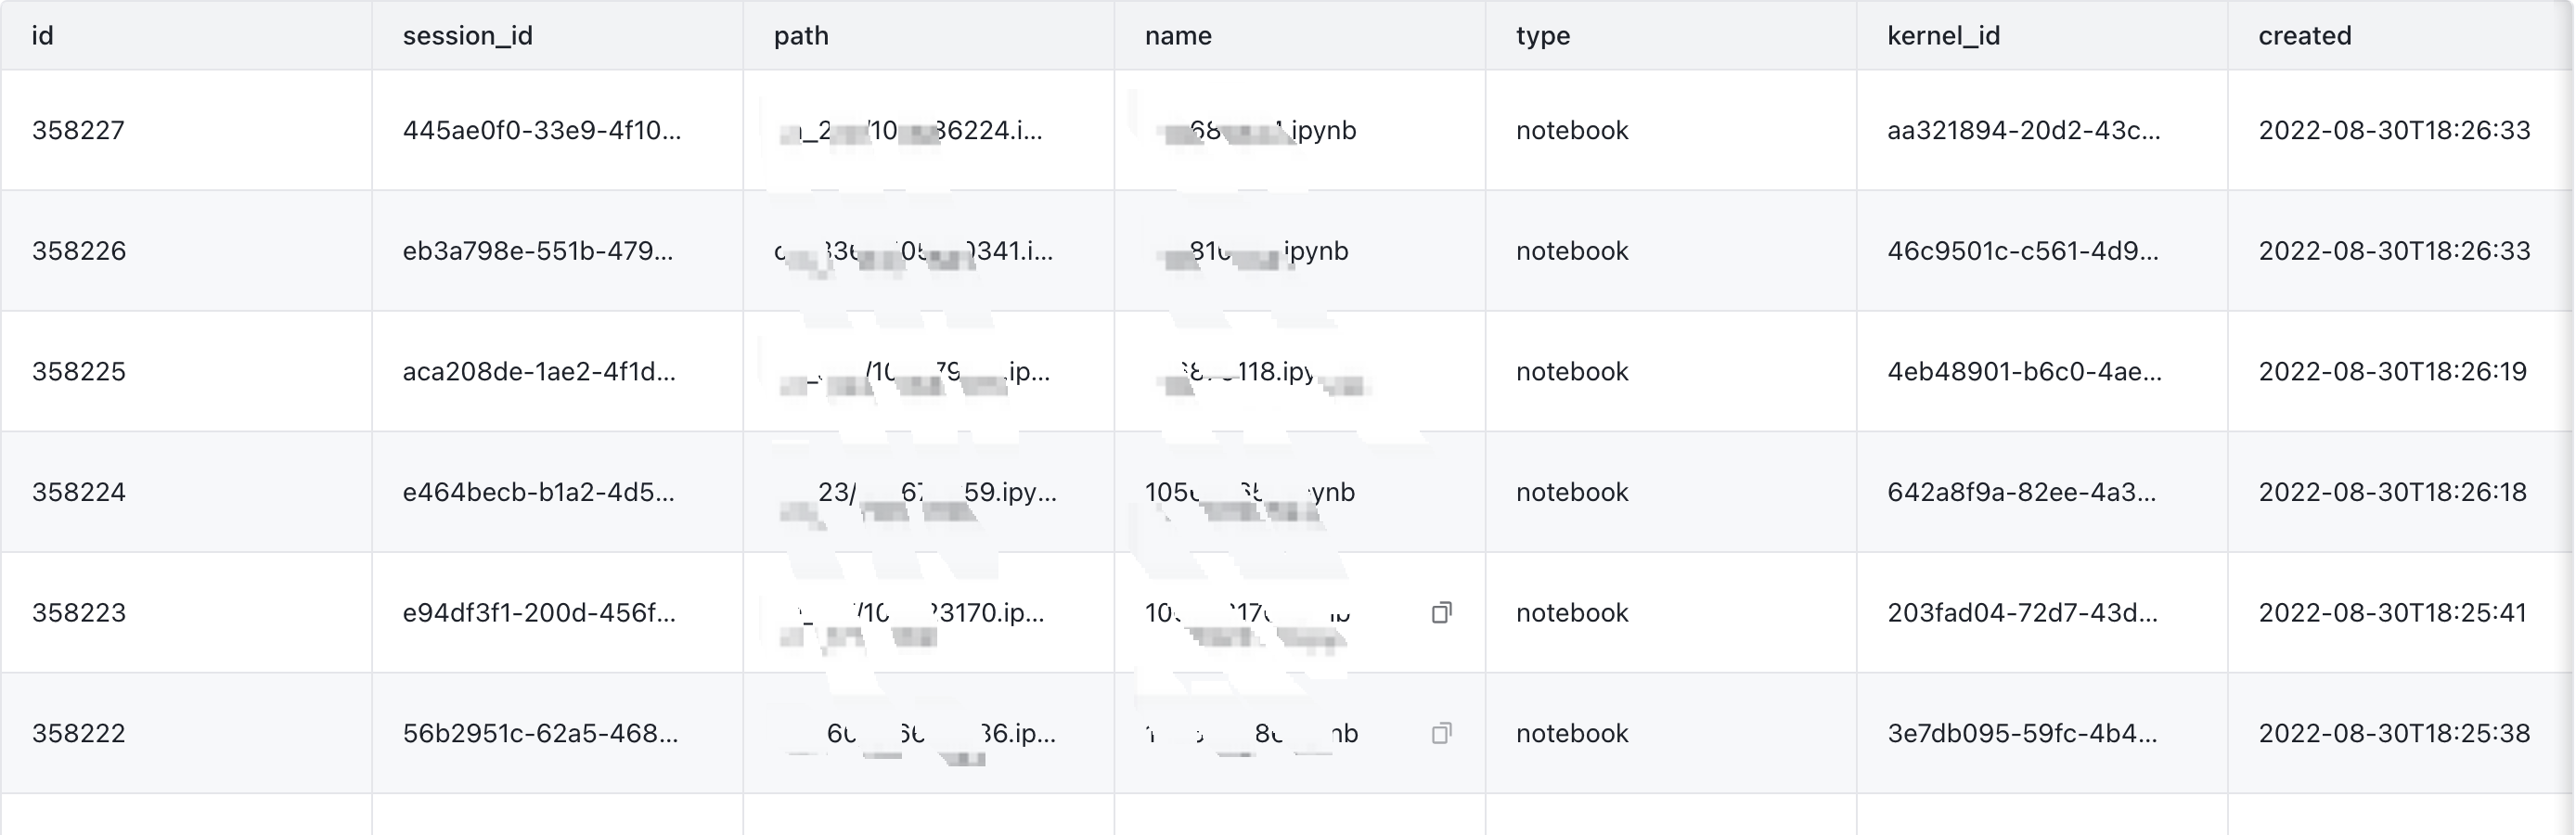Image resolution: width=2576 pixels, height=835 pixels.
Task: Click kernel_id cell starting with aa321894
Action: coord(2023,130)
